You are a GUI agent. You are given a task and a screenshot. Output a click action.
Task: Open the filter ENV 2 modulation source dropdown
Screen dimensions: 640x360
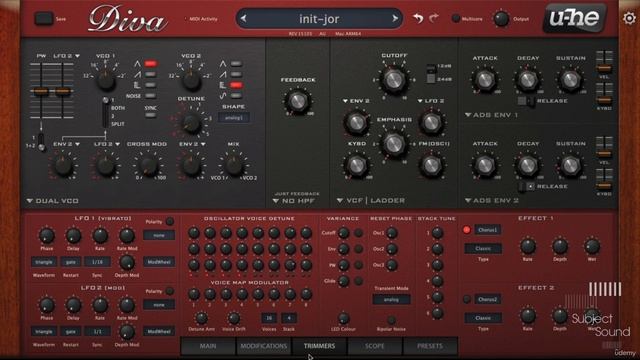point(356,101)
